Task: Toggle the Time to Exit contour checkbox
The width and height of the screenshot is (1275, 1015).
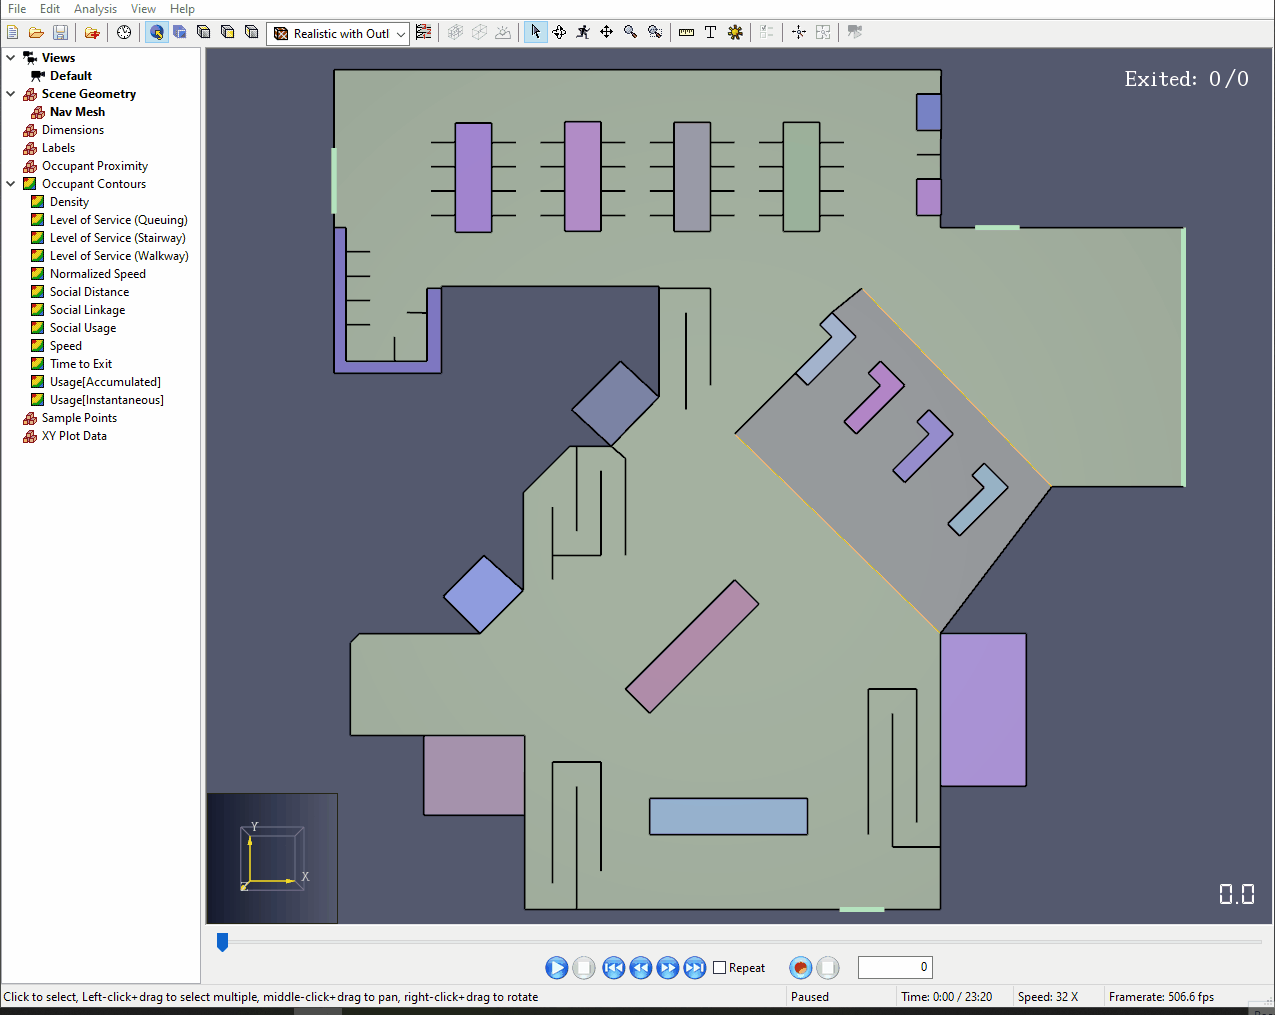Action: 37,363
